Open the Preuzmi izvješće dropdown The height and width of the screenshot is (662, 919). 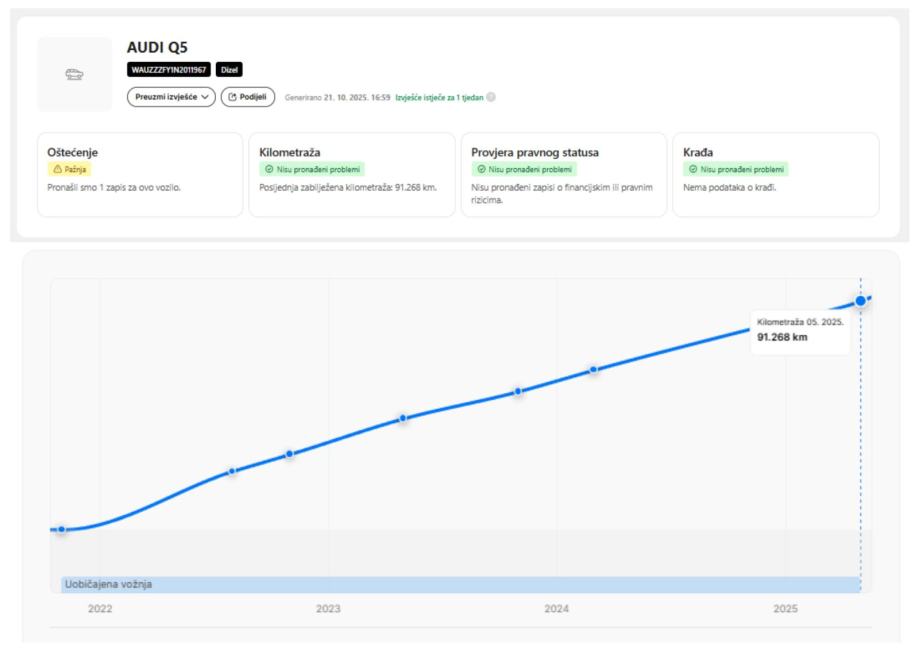171,97
